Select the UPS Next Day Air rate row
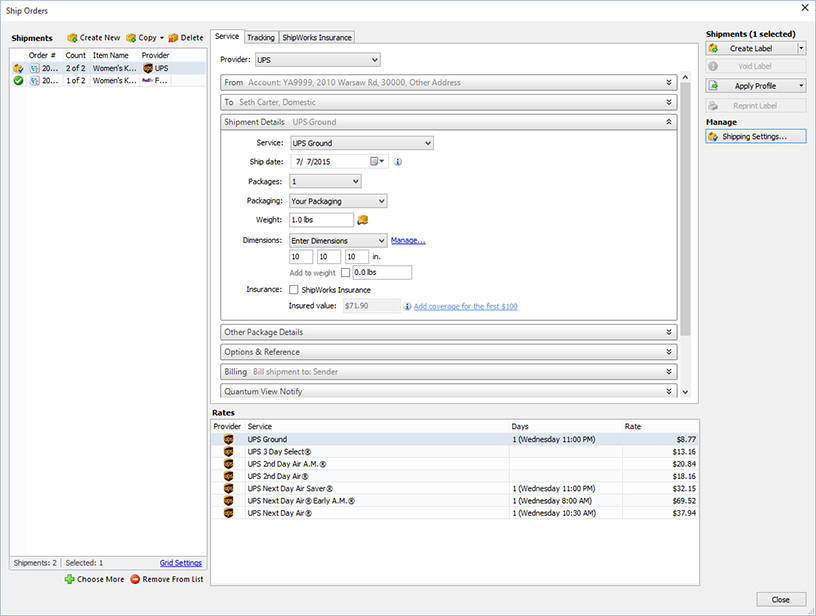 click(x=454, y=514)
